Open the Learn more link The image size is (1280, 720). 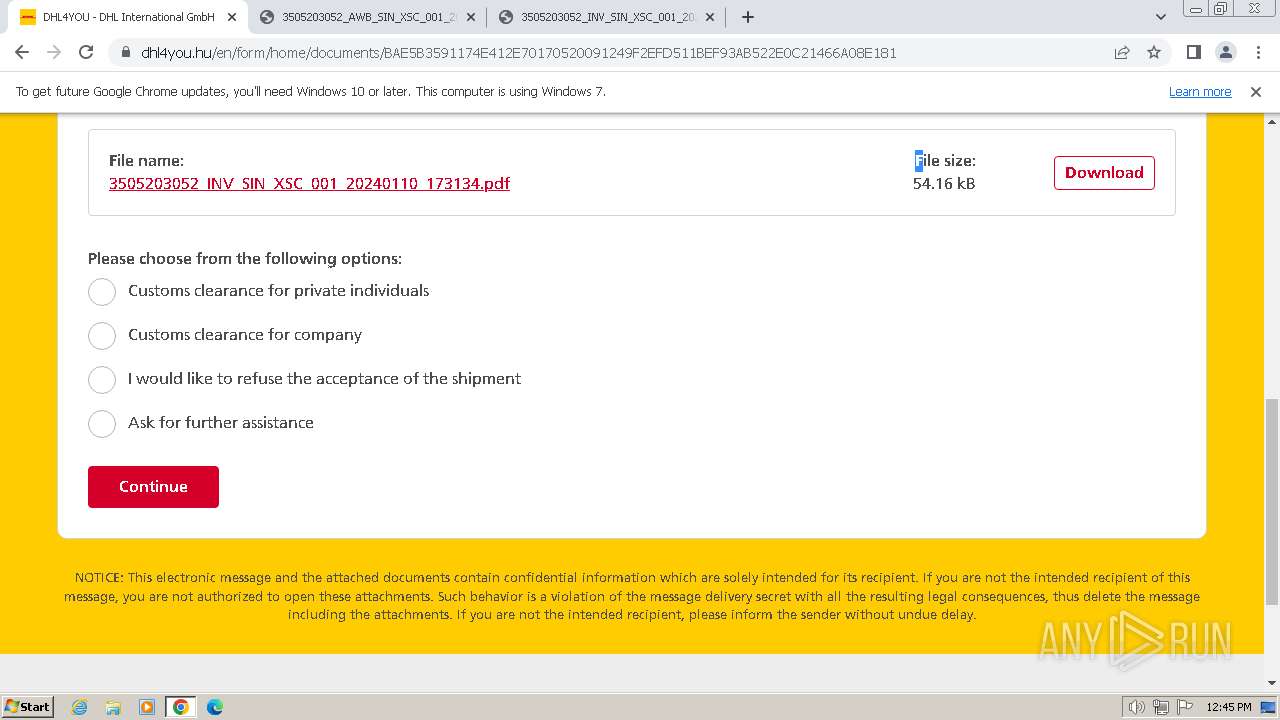point(1200,91)
